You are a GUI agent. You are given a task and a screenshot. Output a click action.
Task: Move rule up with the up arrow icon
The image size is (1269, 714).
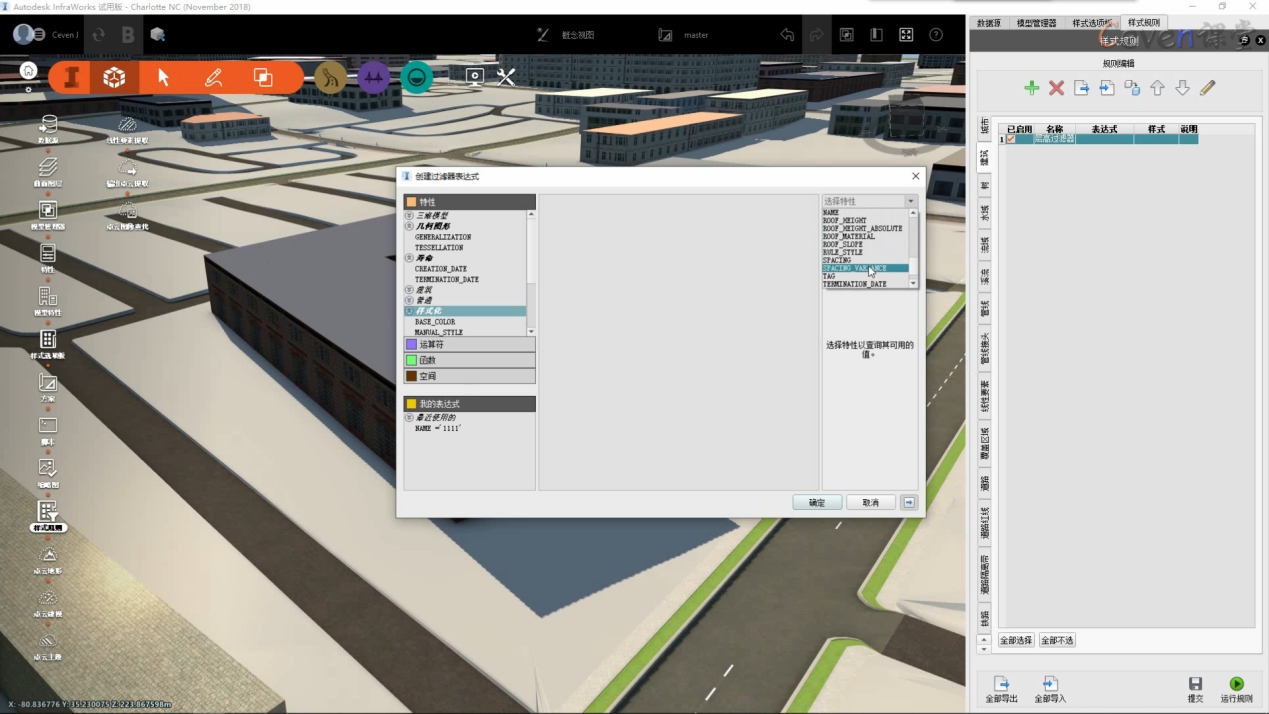click(1157, 88)
